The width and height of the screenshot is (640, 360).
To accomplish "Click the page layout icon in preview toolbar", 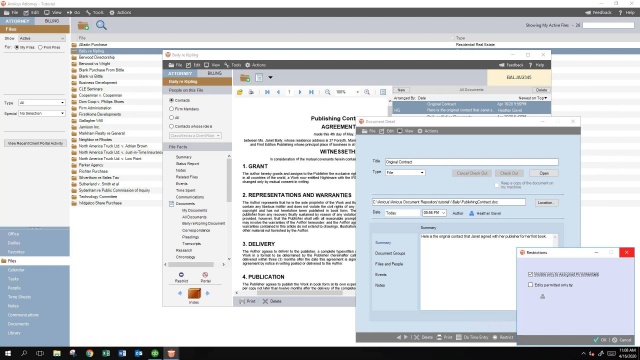I will click(x=383, y=92).
